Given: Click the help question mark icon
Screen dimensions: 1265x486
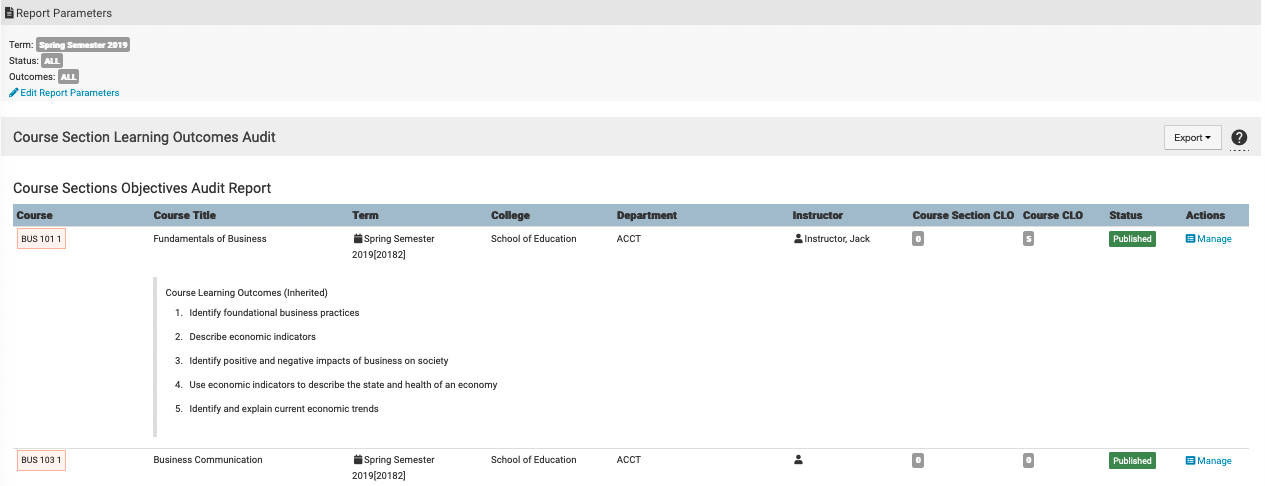Looking at the screenshot, I should coord(1239,138).
